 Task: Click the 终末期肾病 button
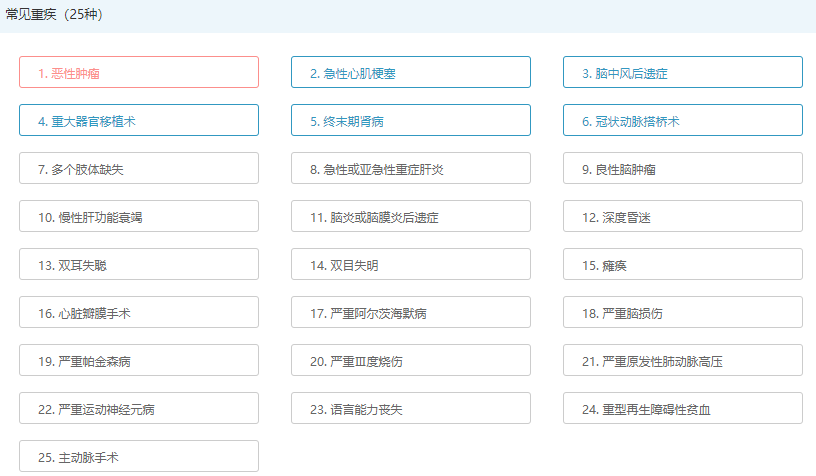[x=410, y=121]
